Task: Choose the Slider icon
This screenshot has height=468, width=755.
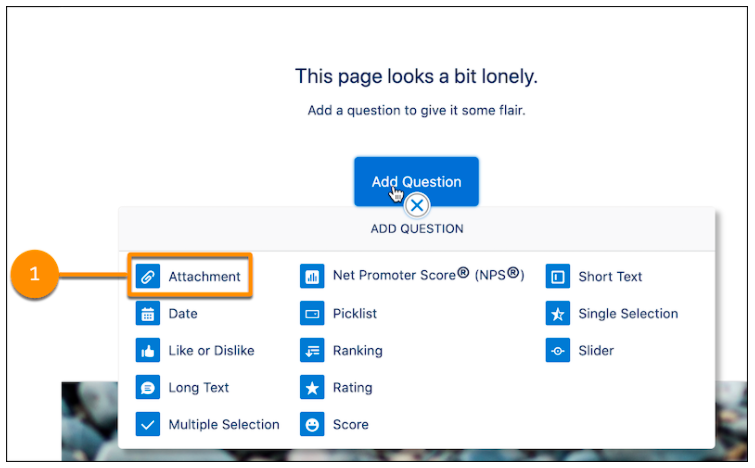Action: point(558,351)
